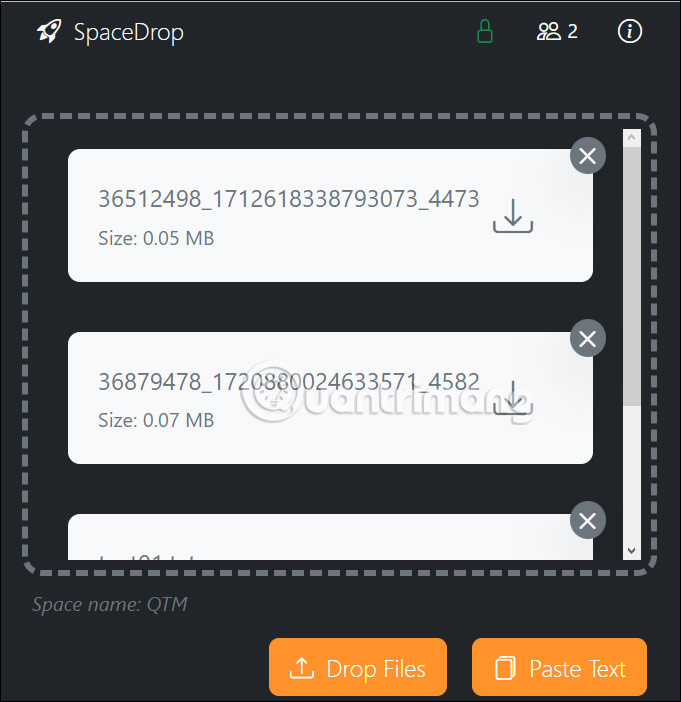Click the Drop Files button

tap(358, 667)
